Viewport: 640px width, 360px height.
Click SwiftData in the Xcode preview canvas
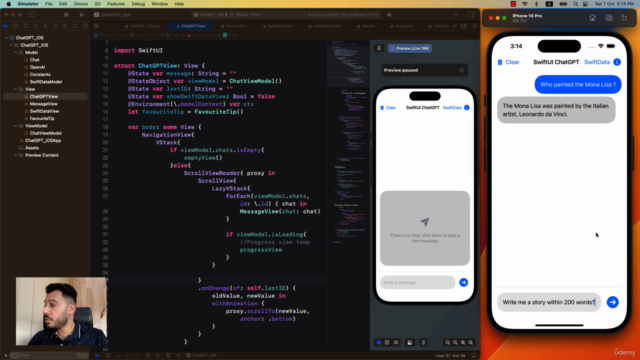[x=452, y=108]
